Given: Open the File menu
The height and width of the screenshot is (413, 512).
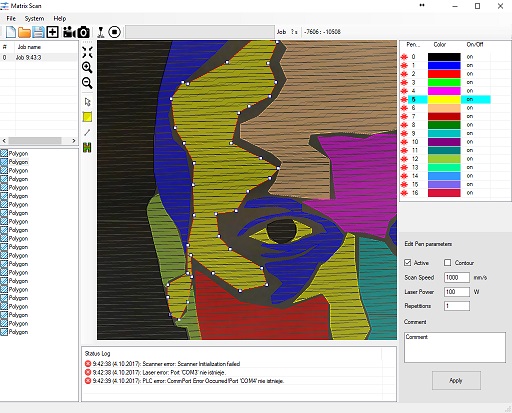Looking at the screenshot, I should point(11,18).
